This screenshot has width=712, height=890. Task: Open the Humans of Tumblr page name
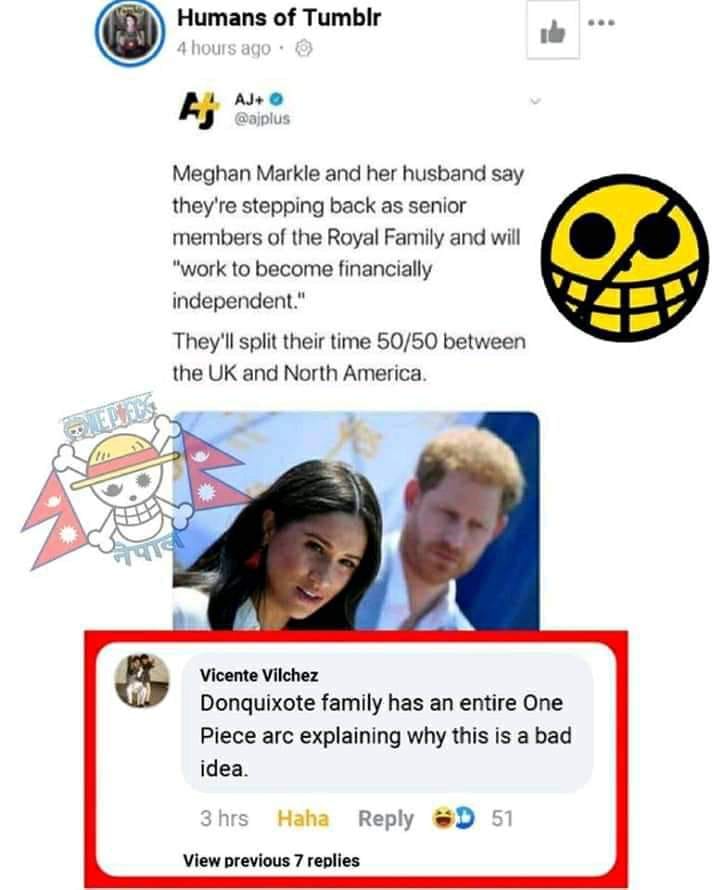[x=279, y=18]
